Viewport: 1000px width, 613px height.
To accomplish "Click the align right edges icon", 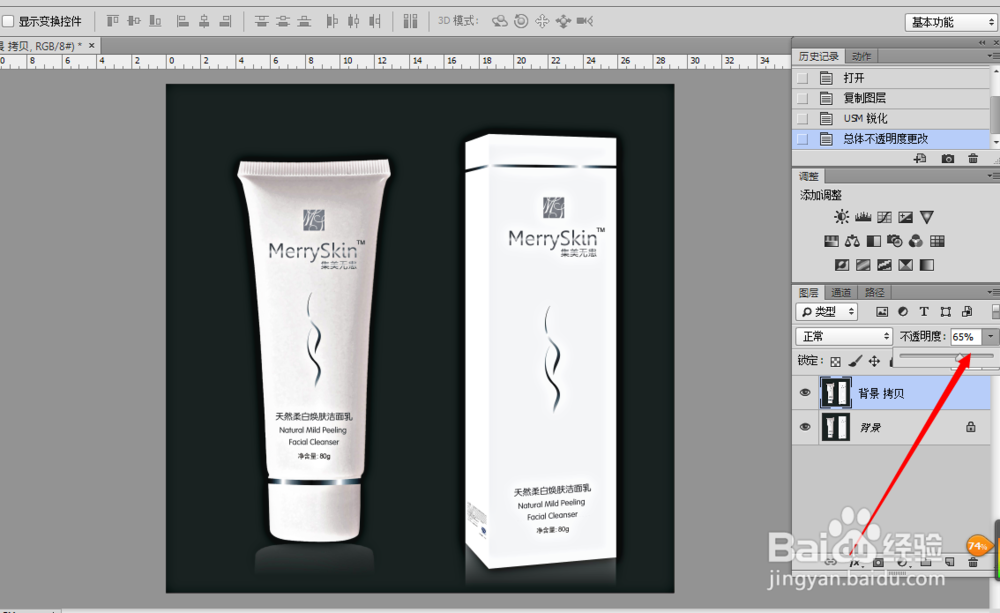I will (225, 22).
